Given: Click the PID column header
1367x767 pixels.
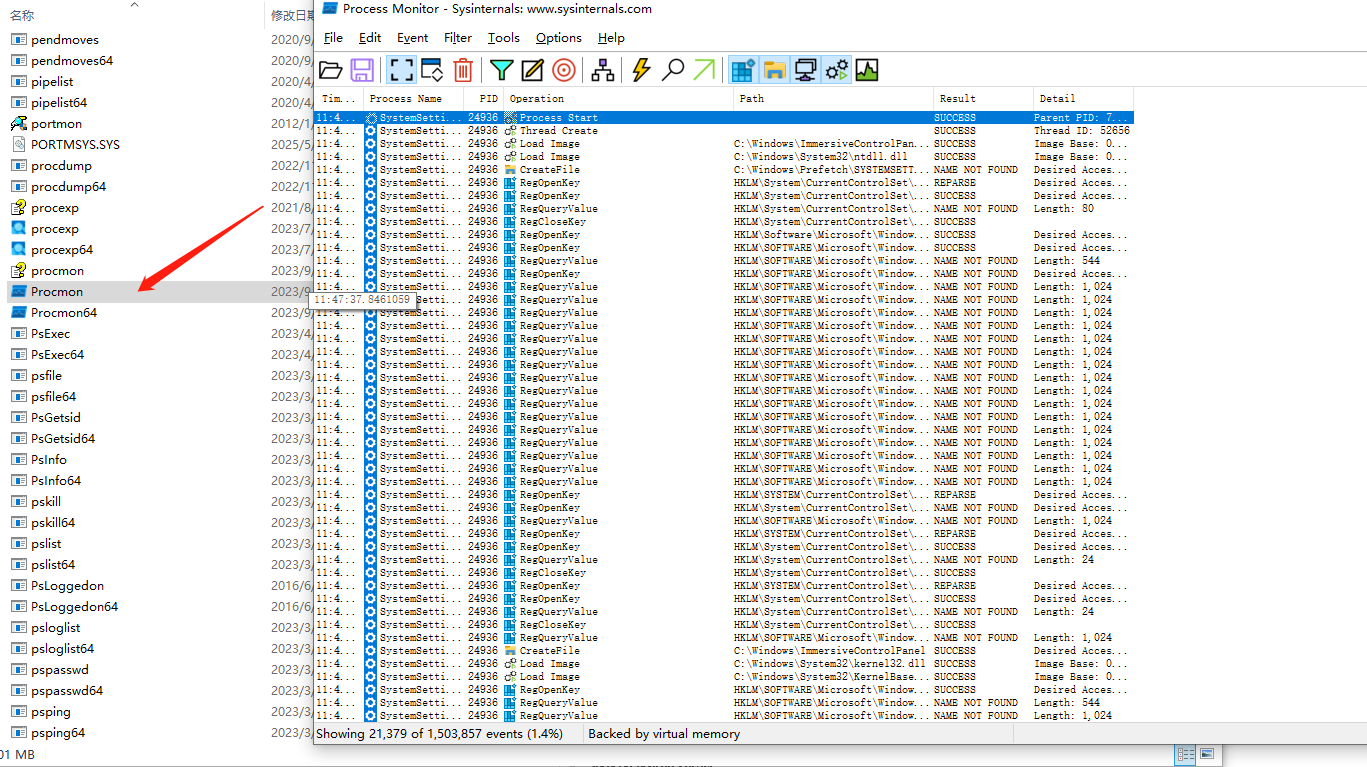Looking at the screenshot, I should pyautogui.click(x=483, y=99).
